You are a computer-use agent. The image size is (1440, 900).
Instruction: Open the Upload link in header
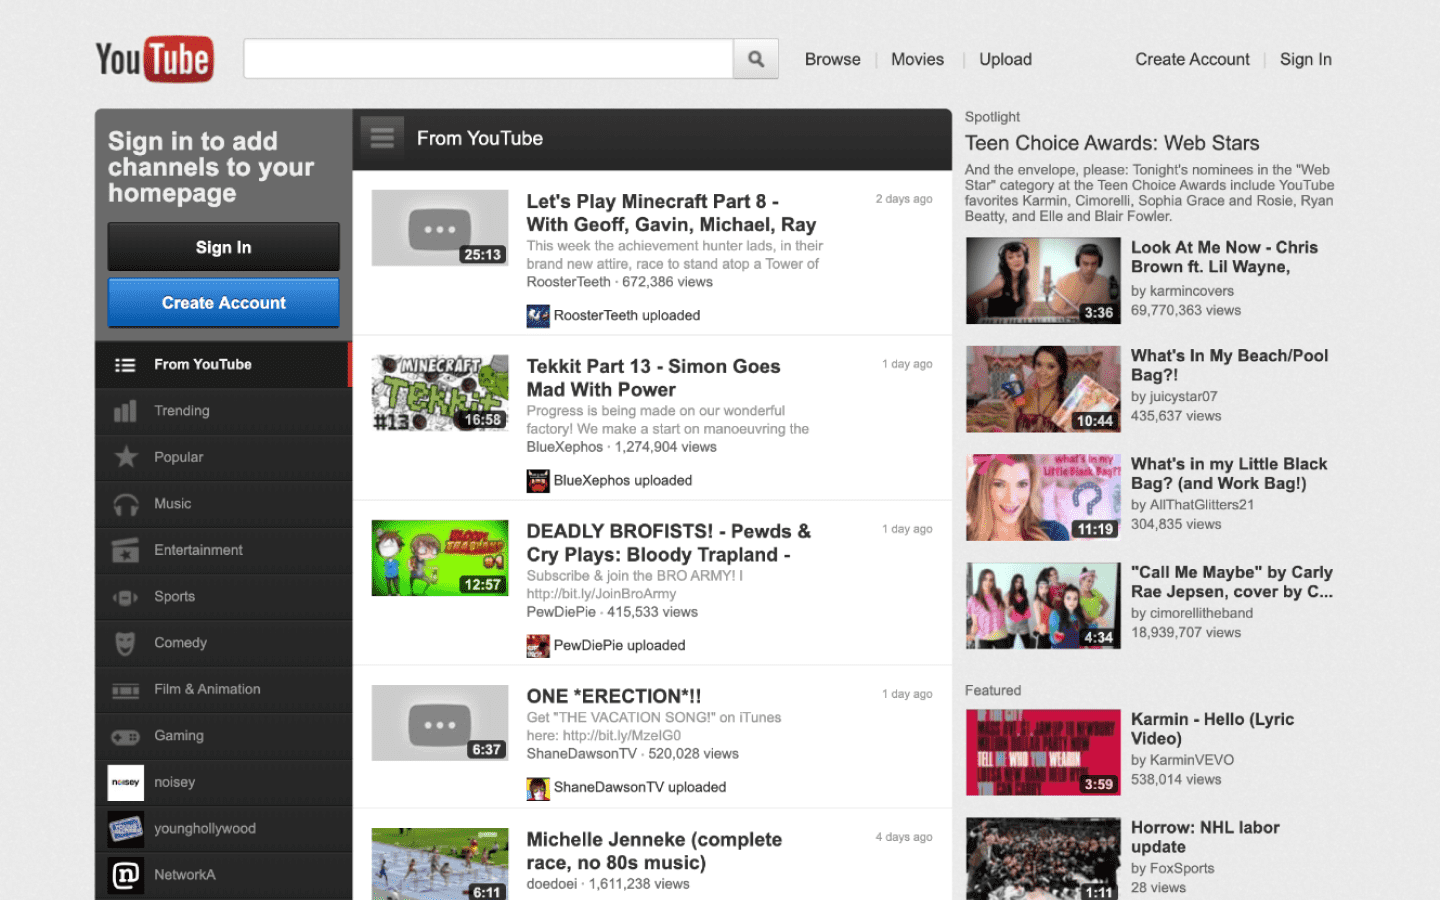pos(1005,59)
